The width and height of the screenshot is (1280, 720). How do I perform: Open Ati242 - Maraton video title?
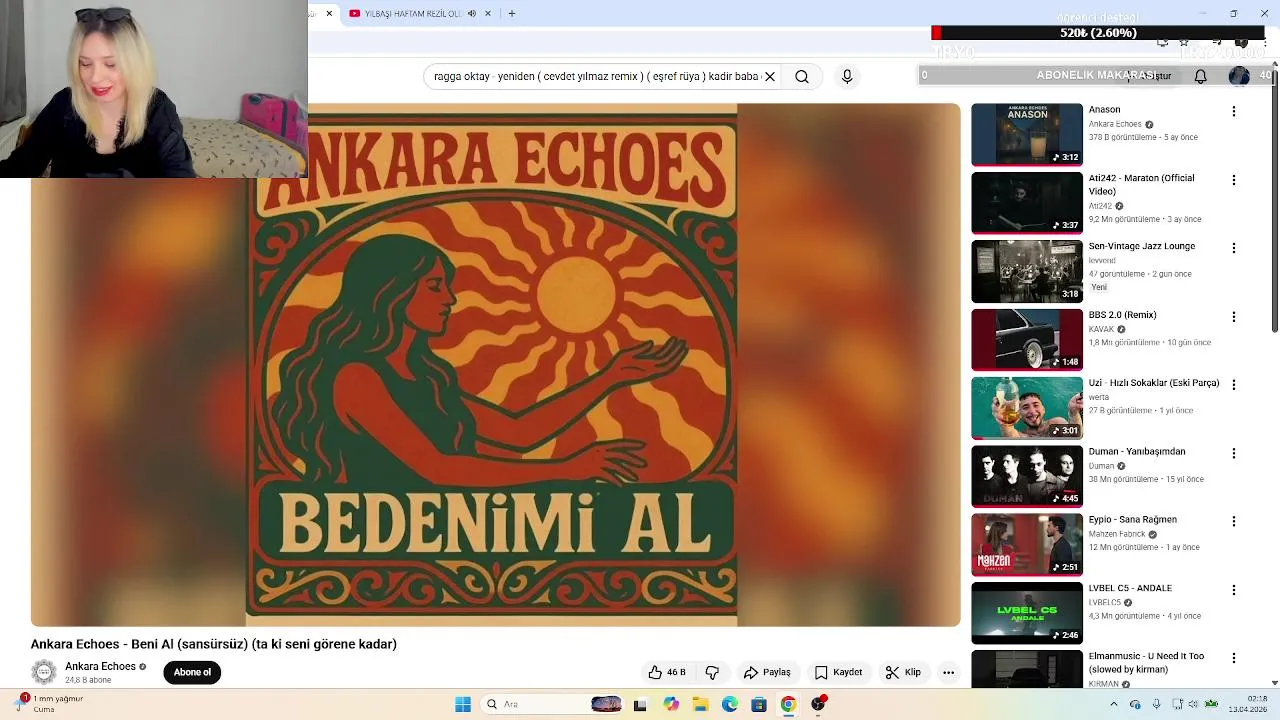[x=1141, y=184]
